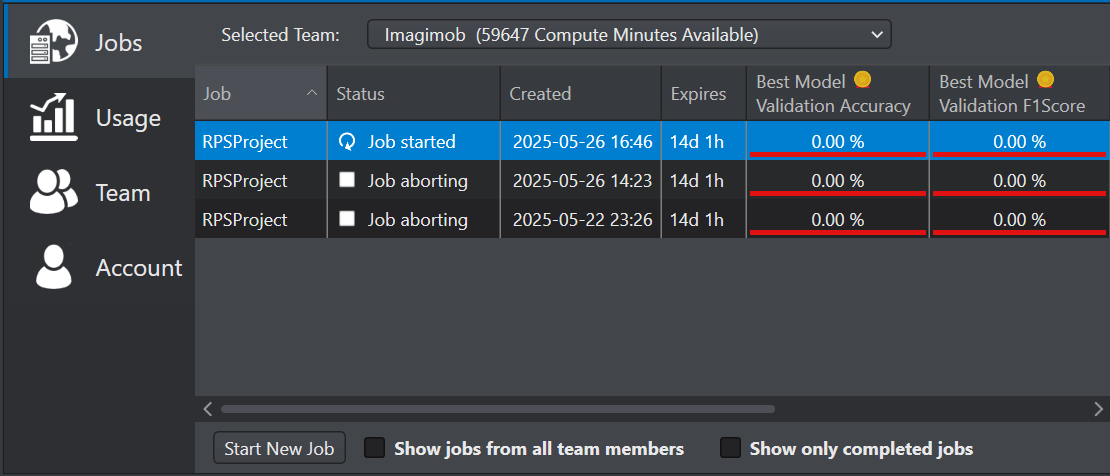Click the Start New Job button
This screenshot has height=476, width=1110.
coord(279,448)
